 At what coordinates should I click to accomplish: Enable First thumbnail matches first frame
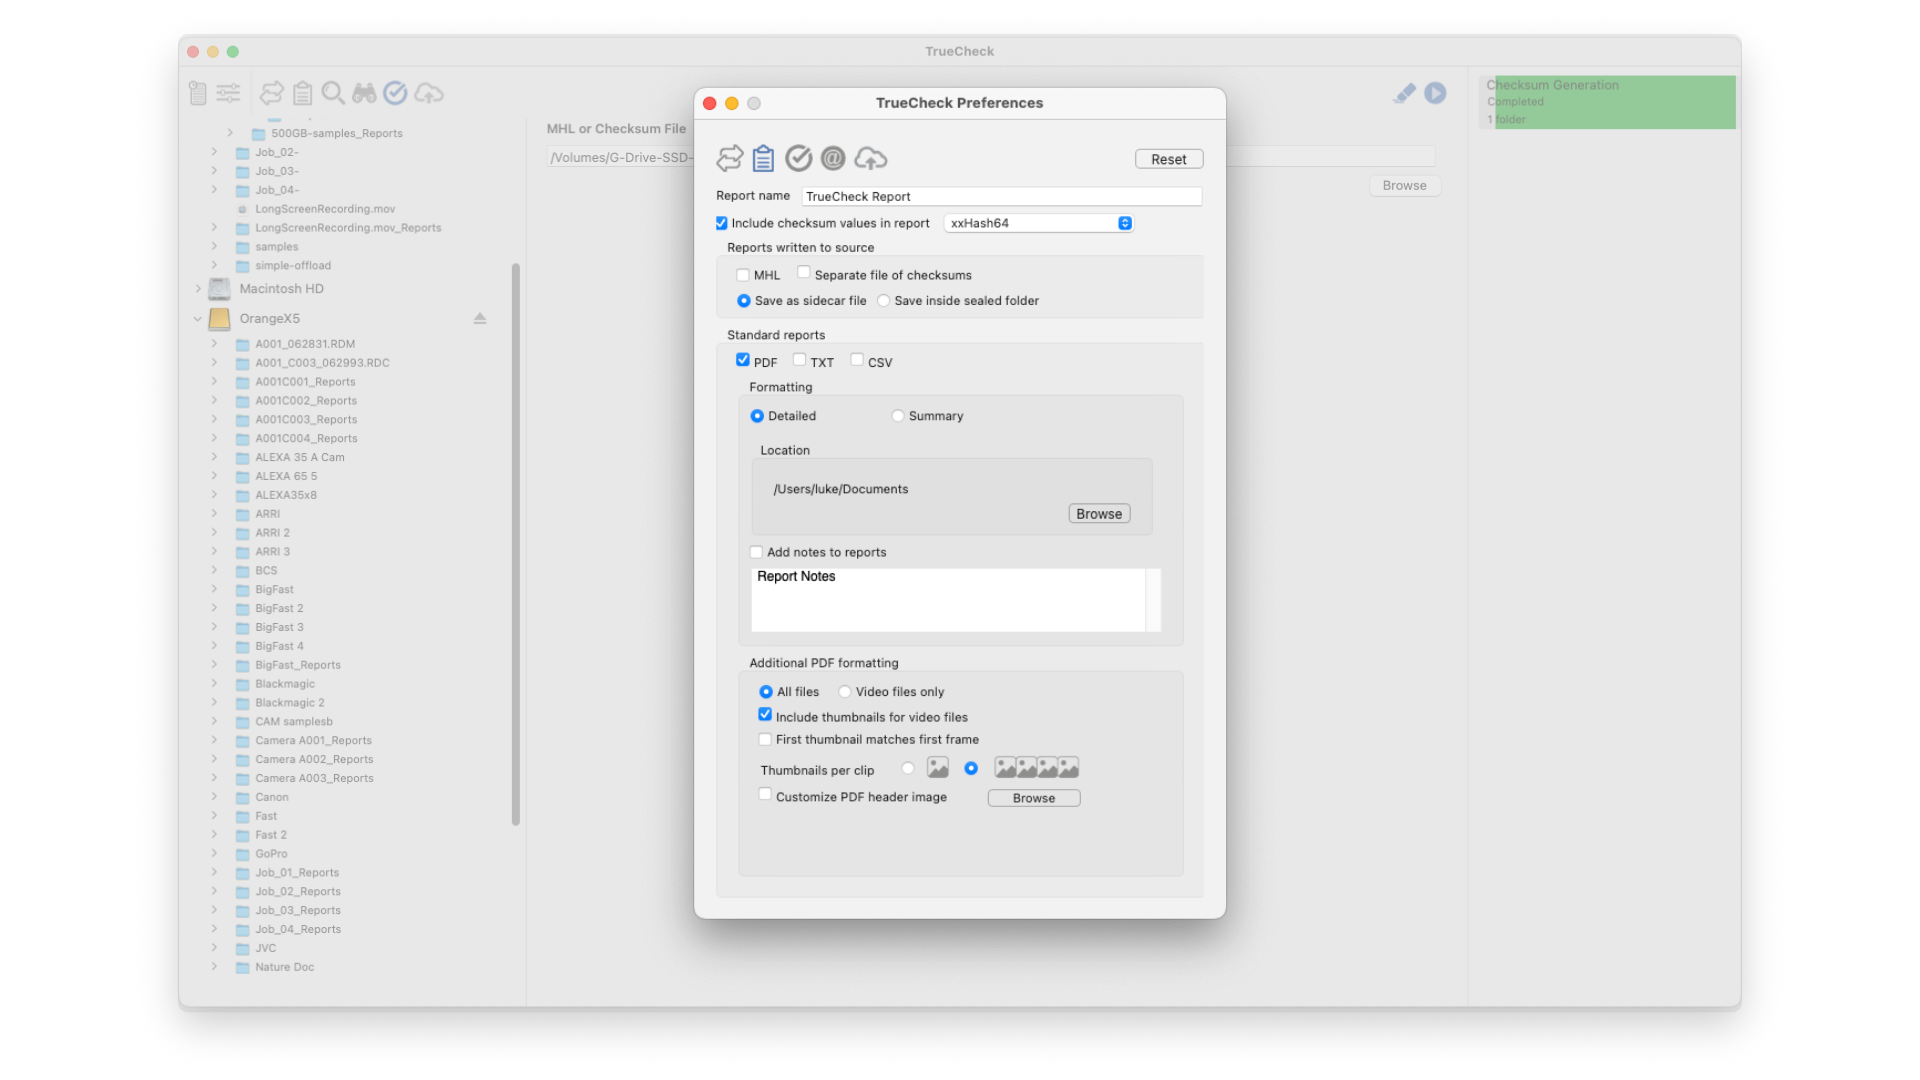click(x=765, y=740)
